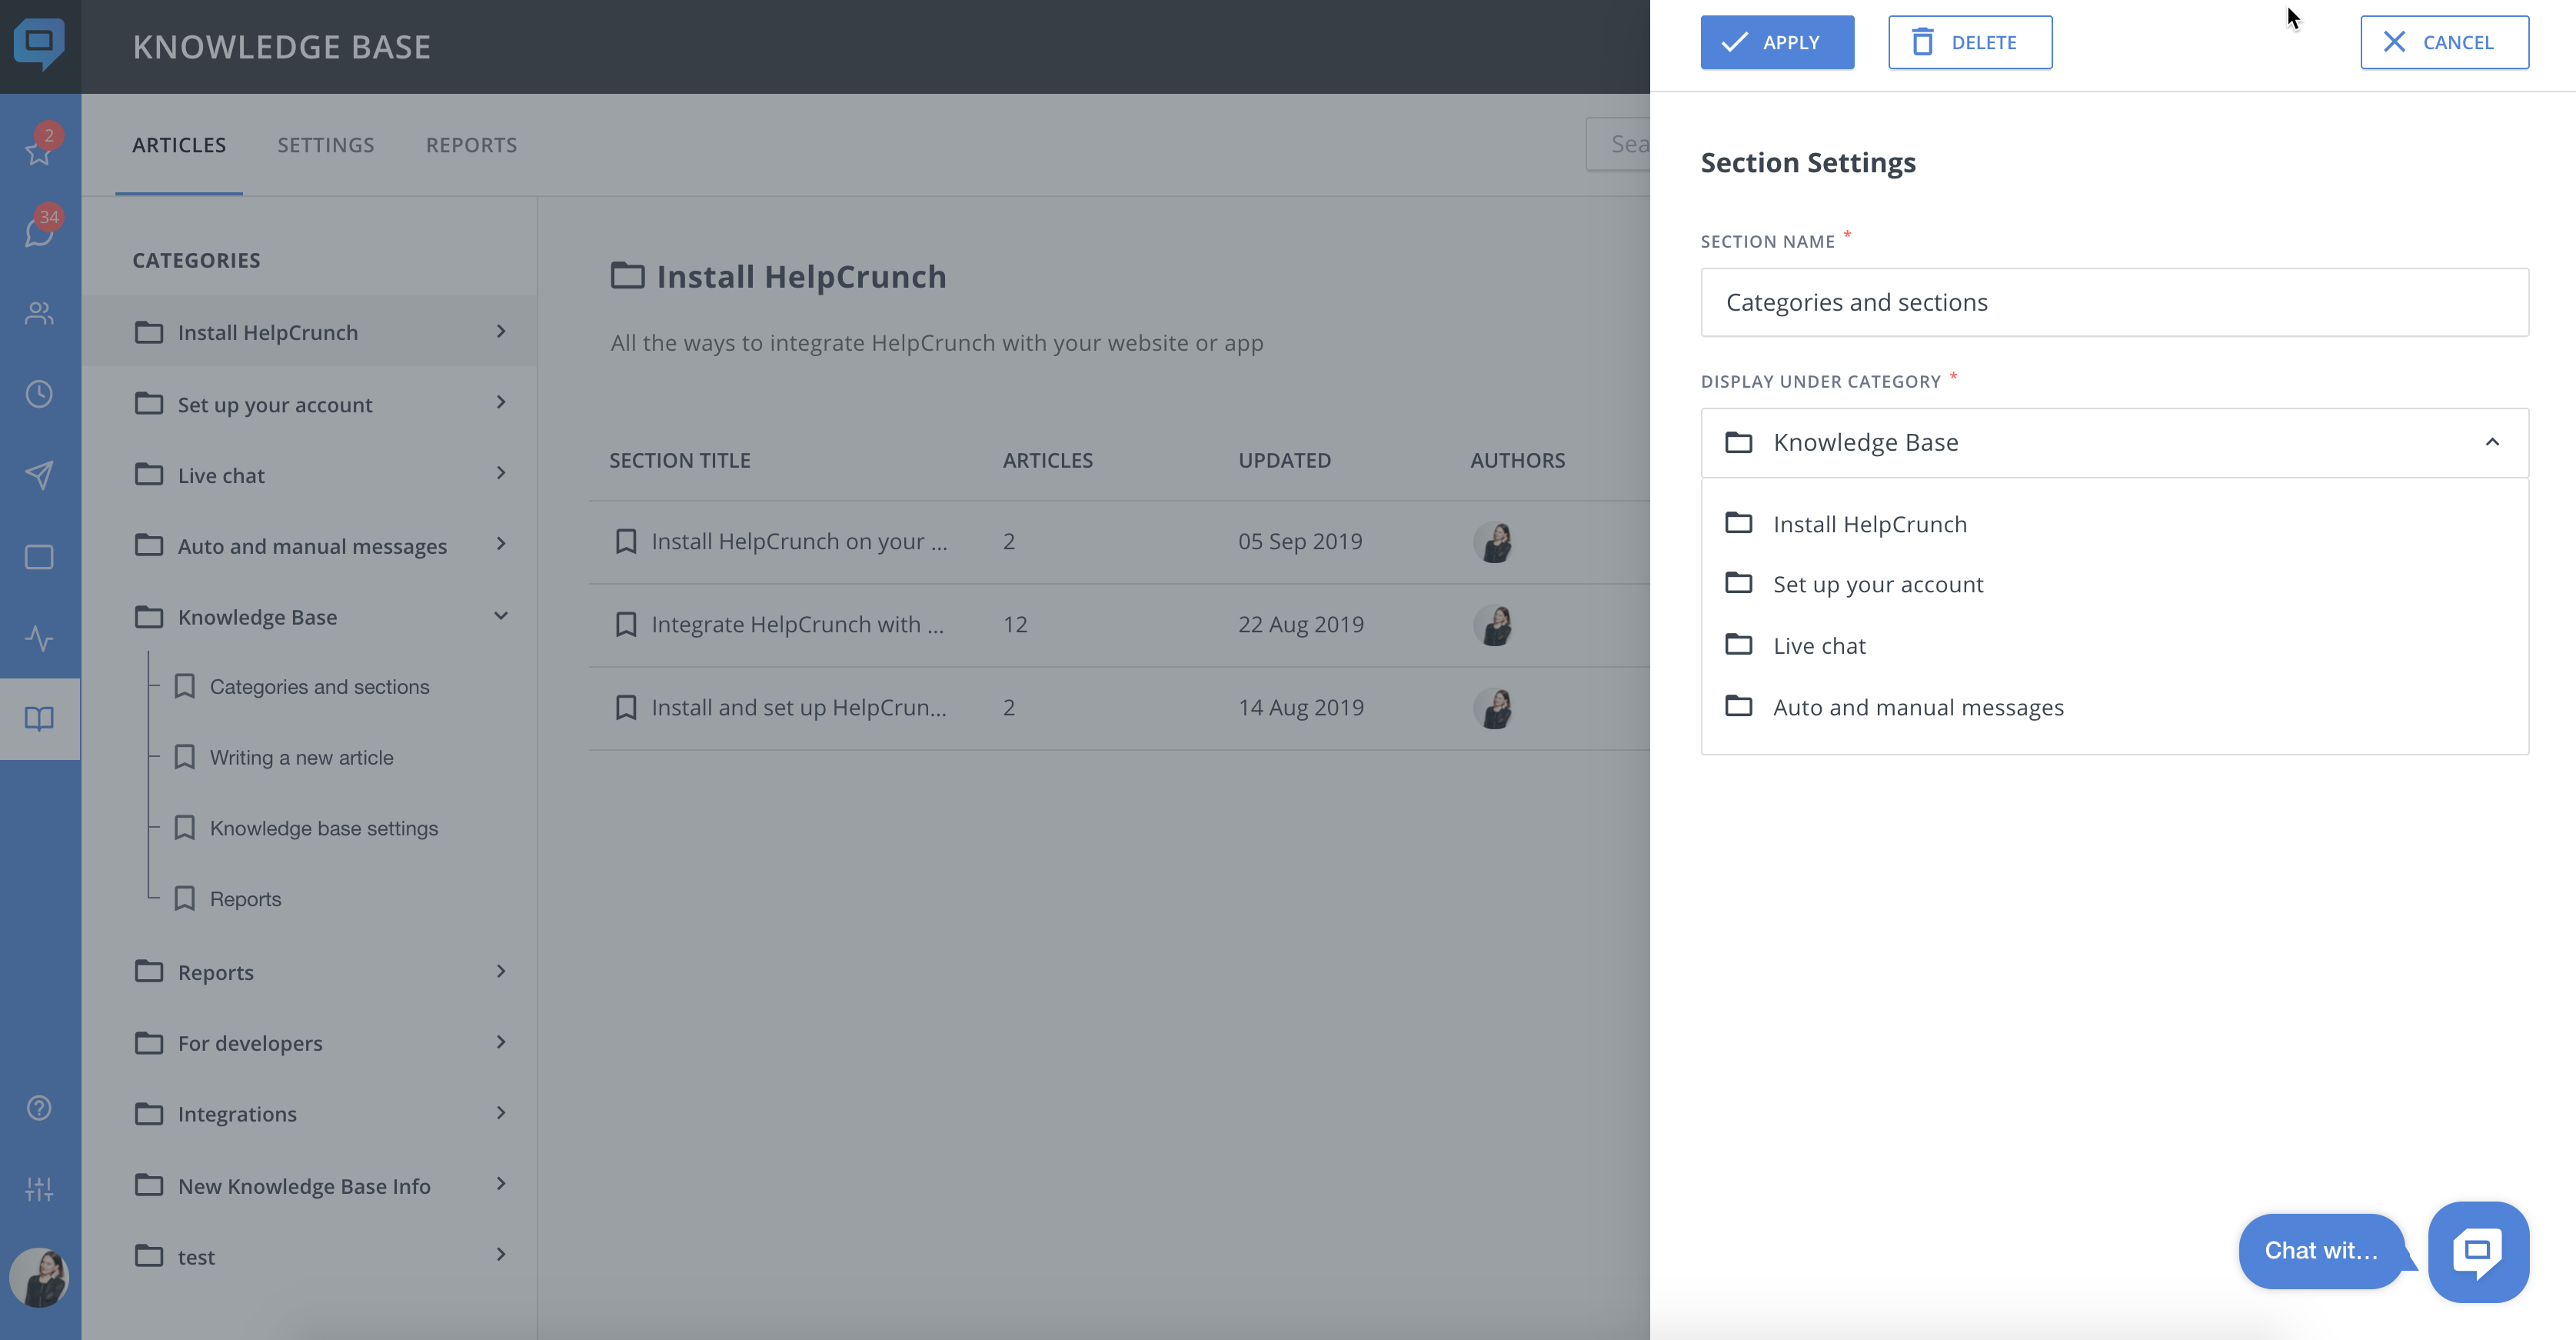Expand the test category chevron
The height and width of the screenshot is (1340, 2576).
click(x=501, y=1254)
